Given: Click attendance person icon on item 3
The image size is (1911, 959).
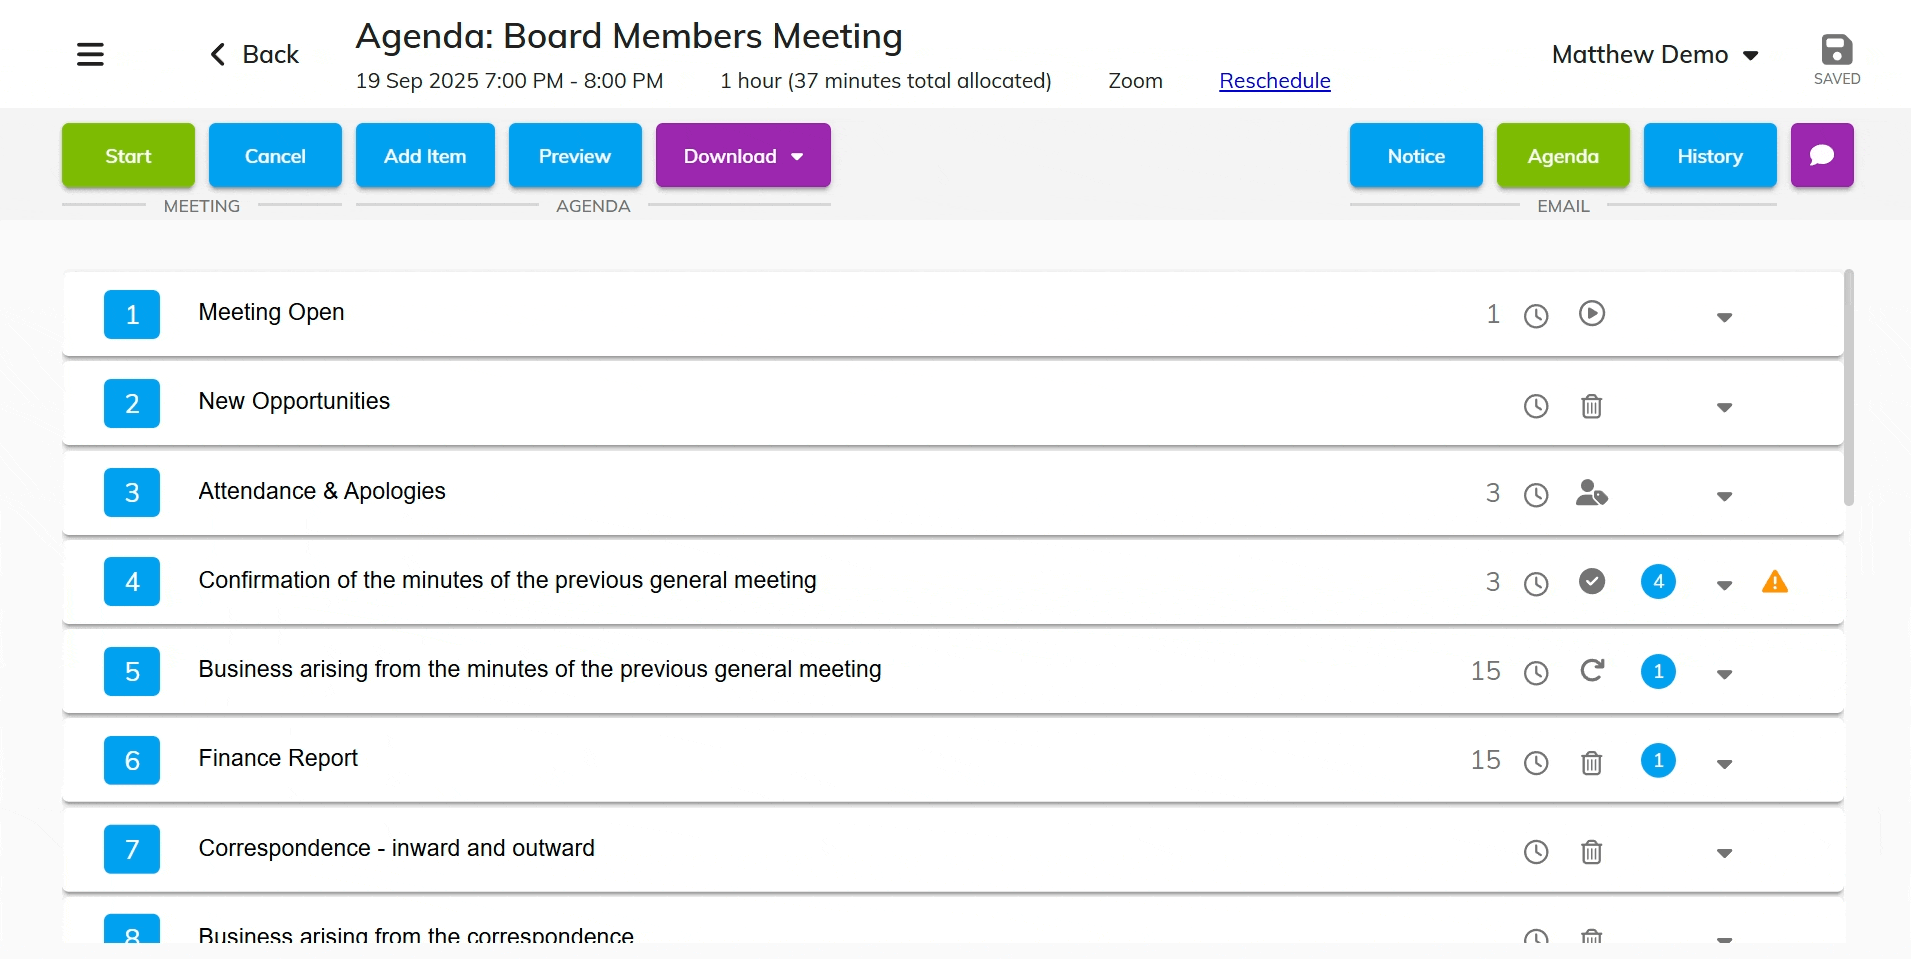Looking at the screenshot, I should pyautogui.click(x=1591, y=493).
